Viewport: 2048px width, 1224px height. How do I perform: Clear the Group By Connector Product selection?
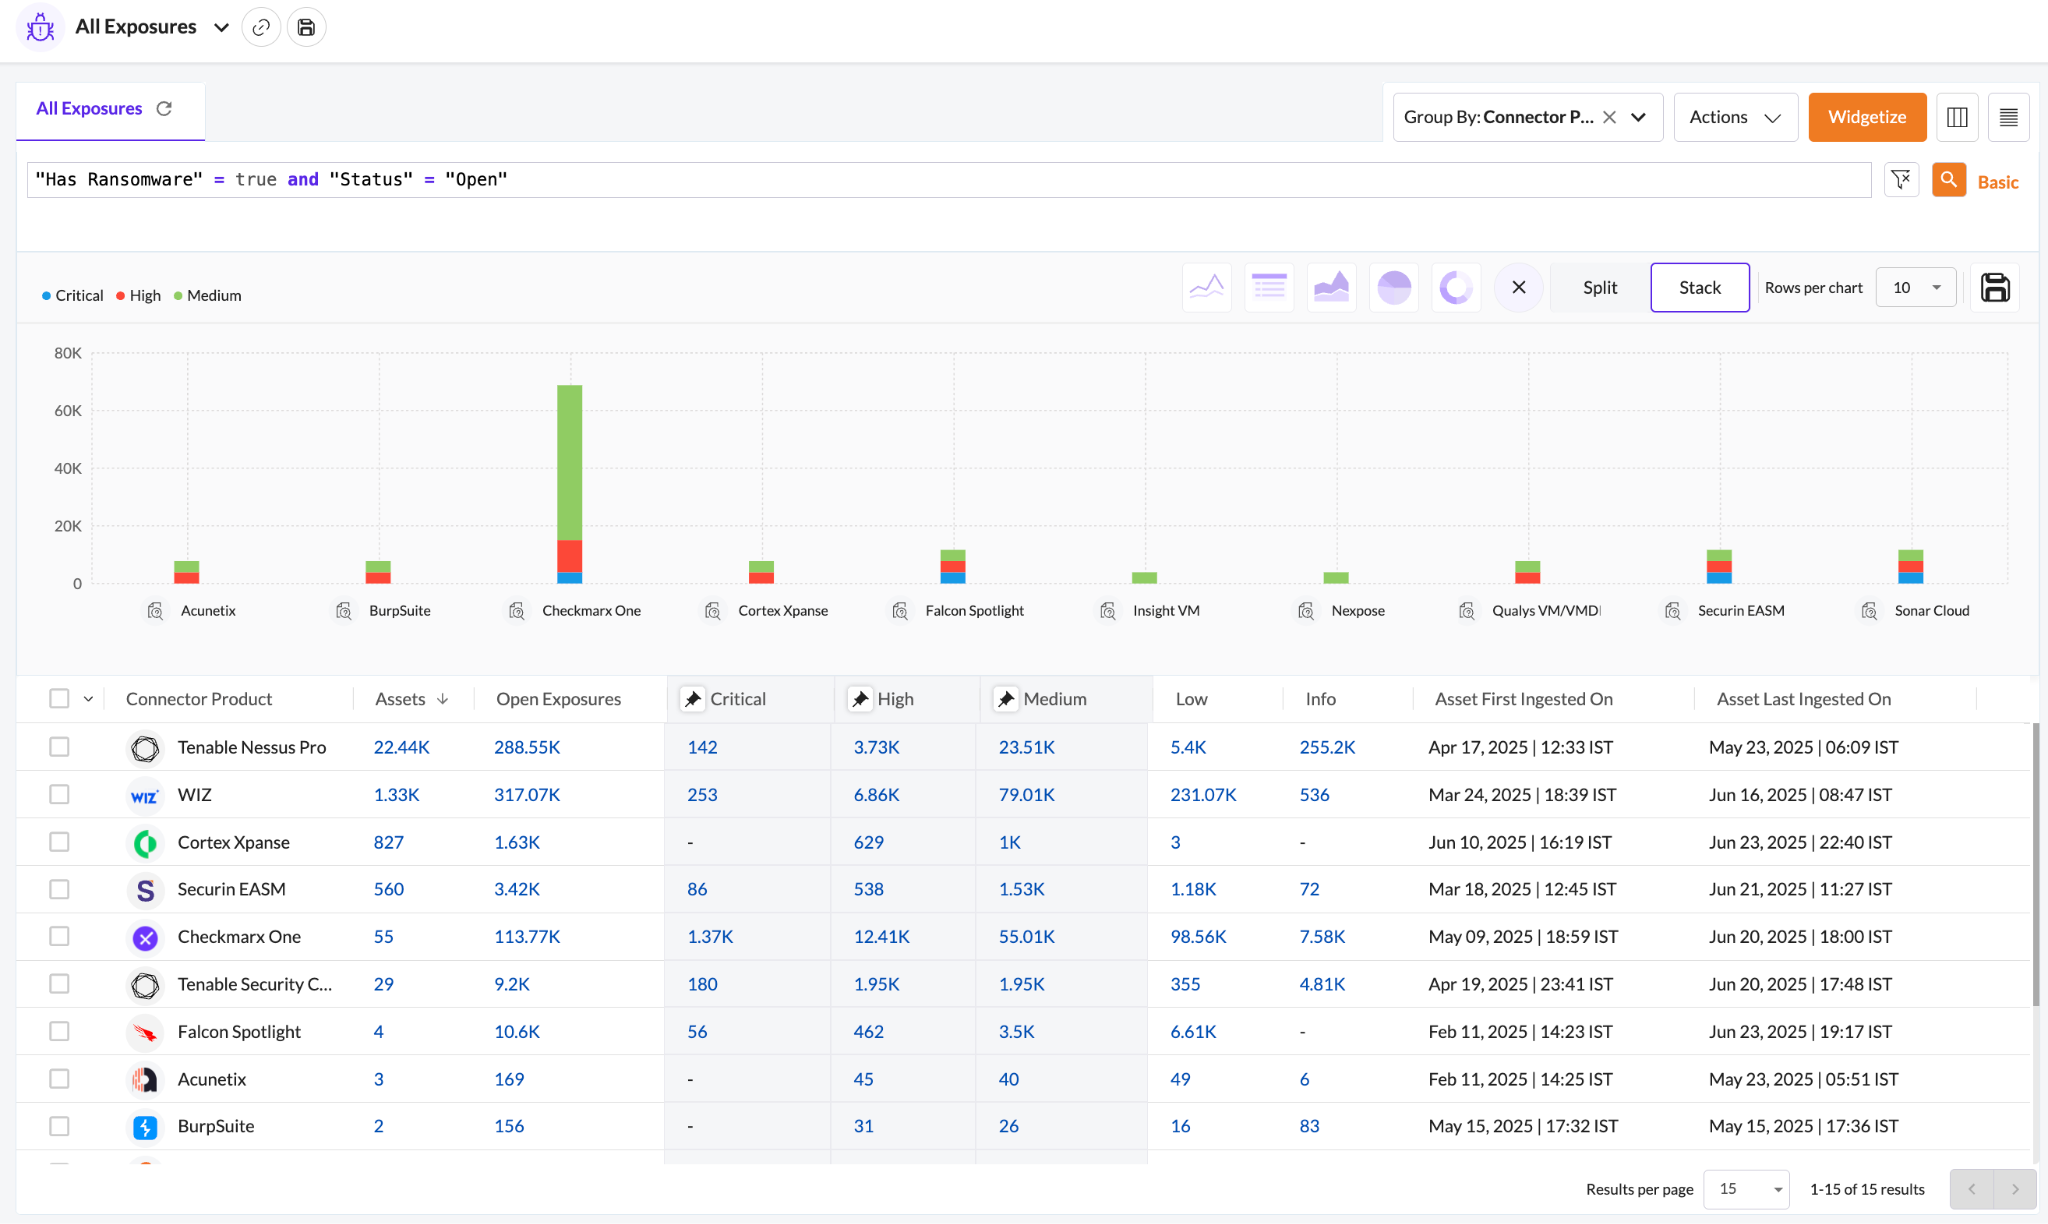tap(1609, 117)
